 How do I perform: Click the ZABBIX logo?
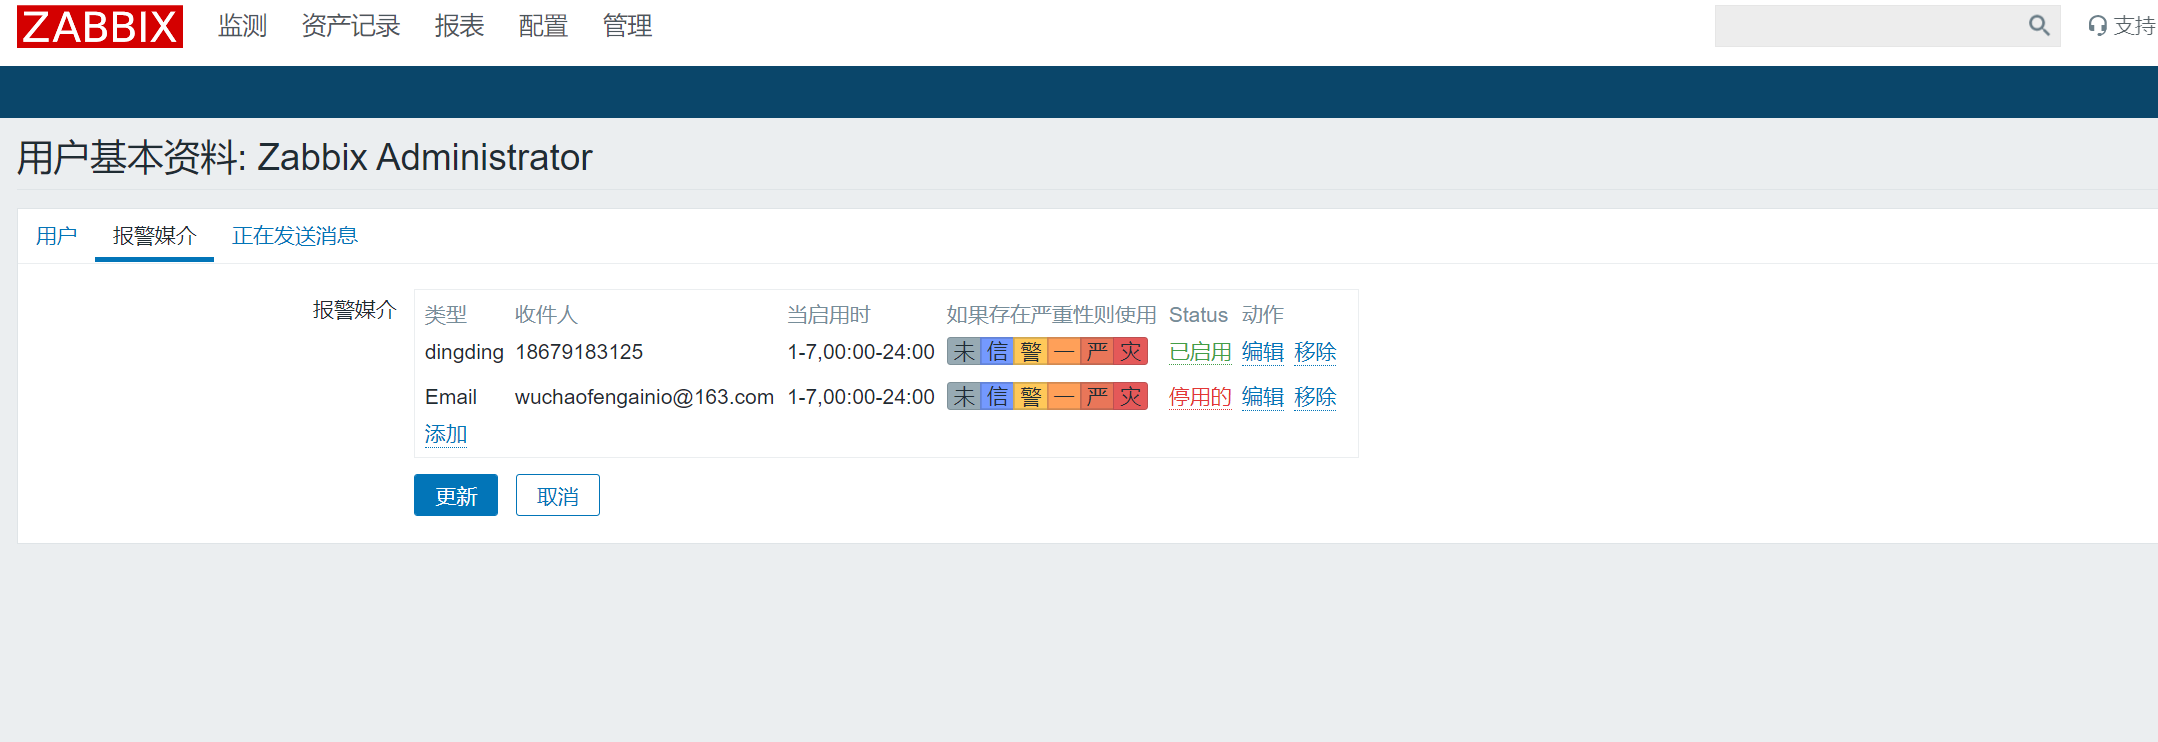coord(100,26)
